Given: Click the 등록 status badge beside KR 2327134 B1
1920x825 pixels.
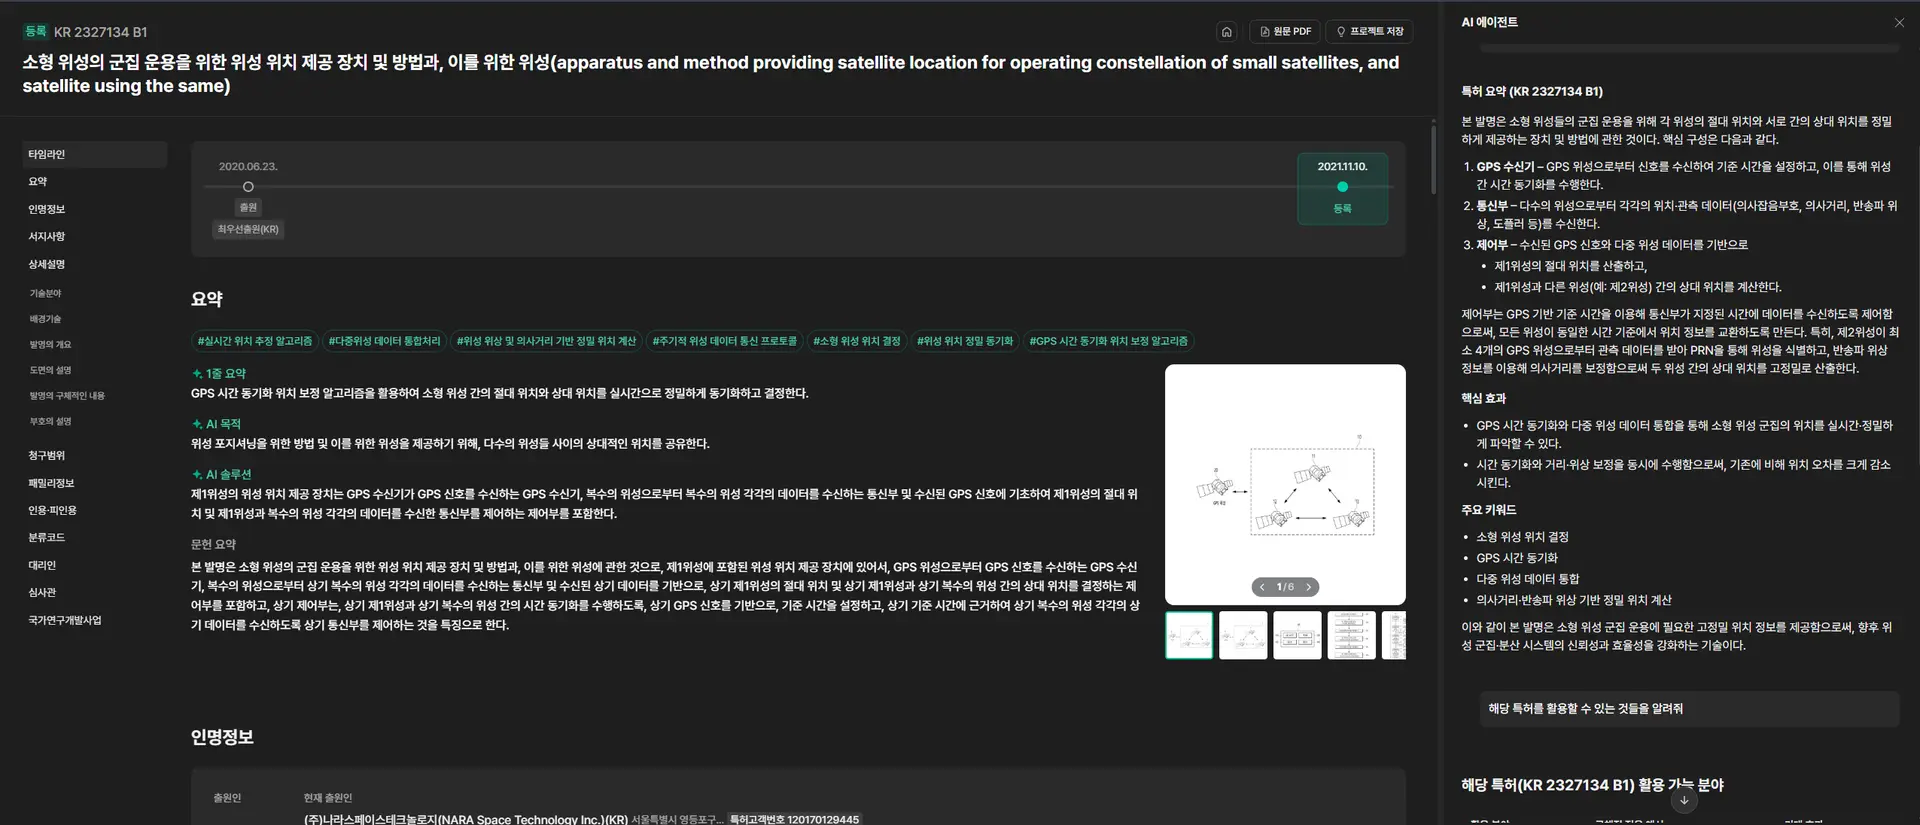Looking at the screenshot, I should tap(36, 32).
